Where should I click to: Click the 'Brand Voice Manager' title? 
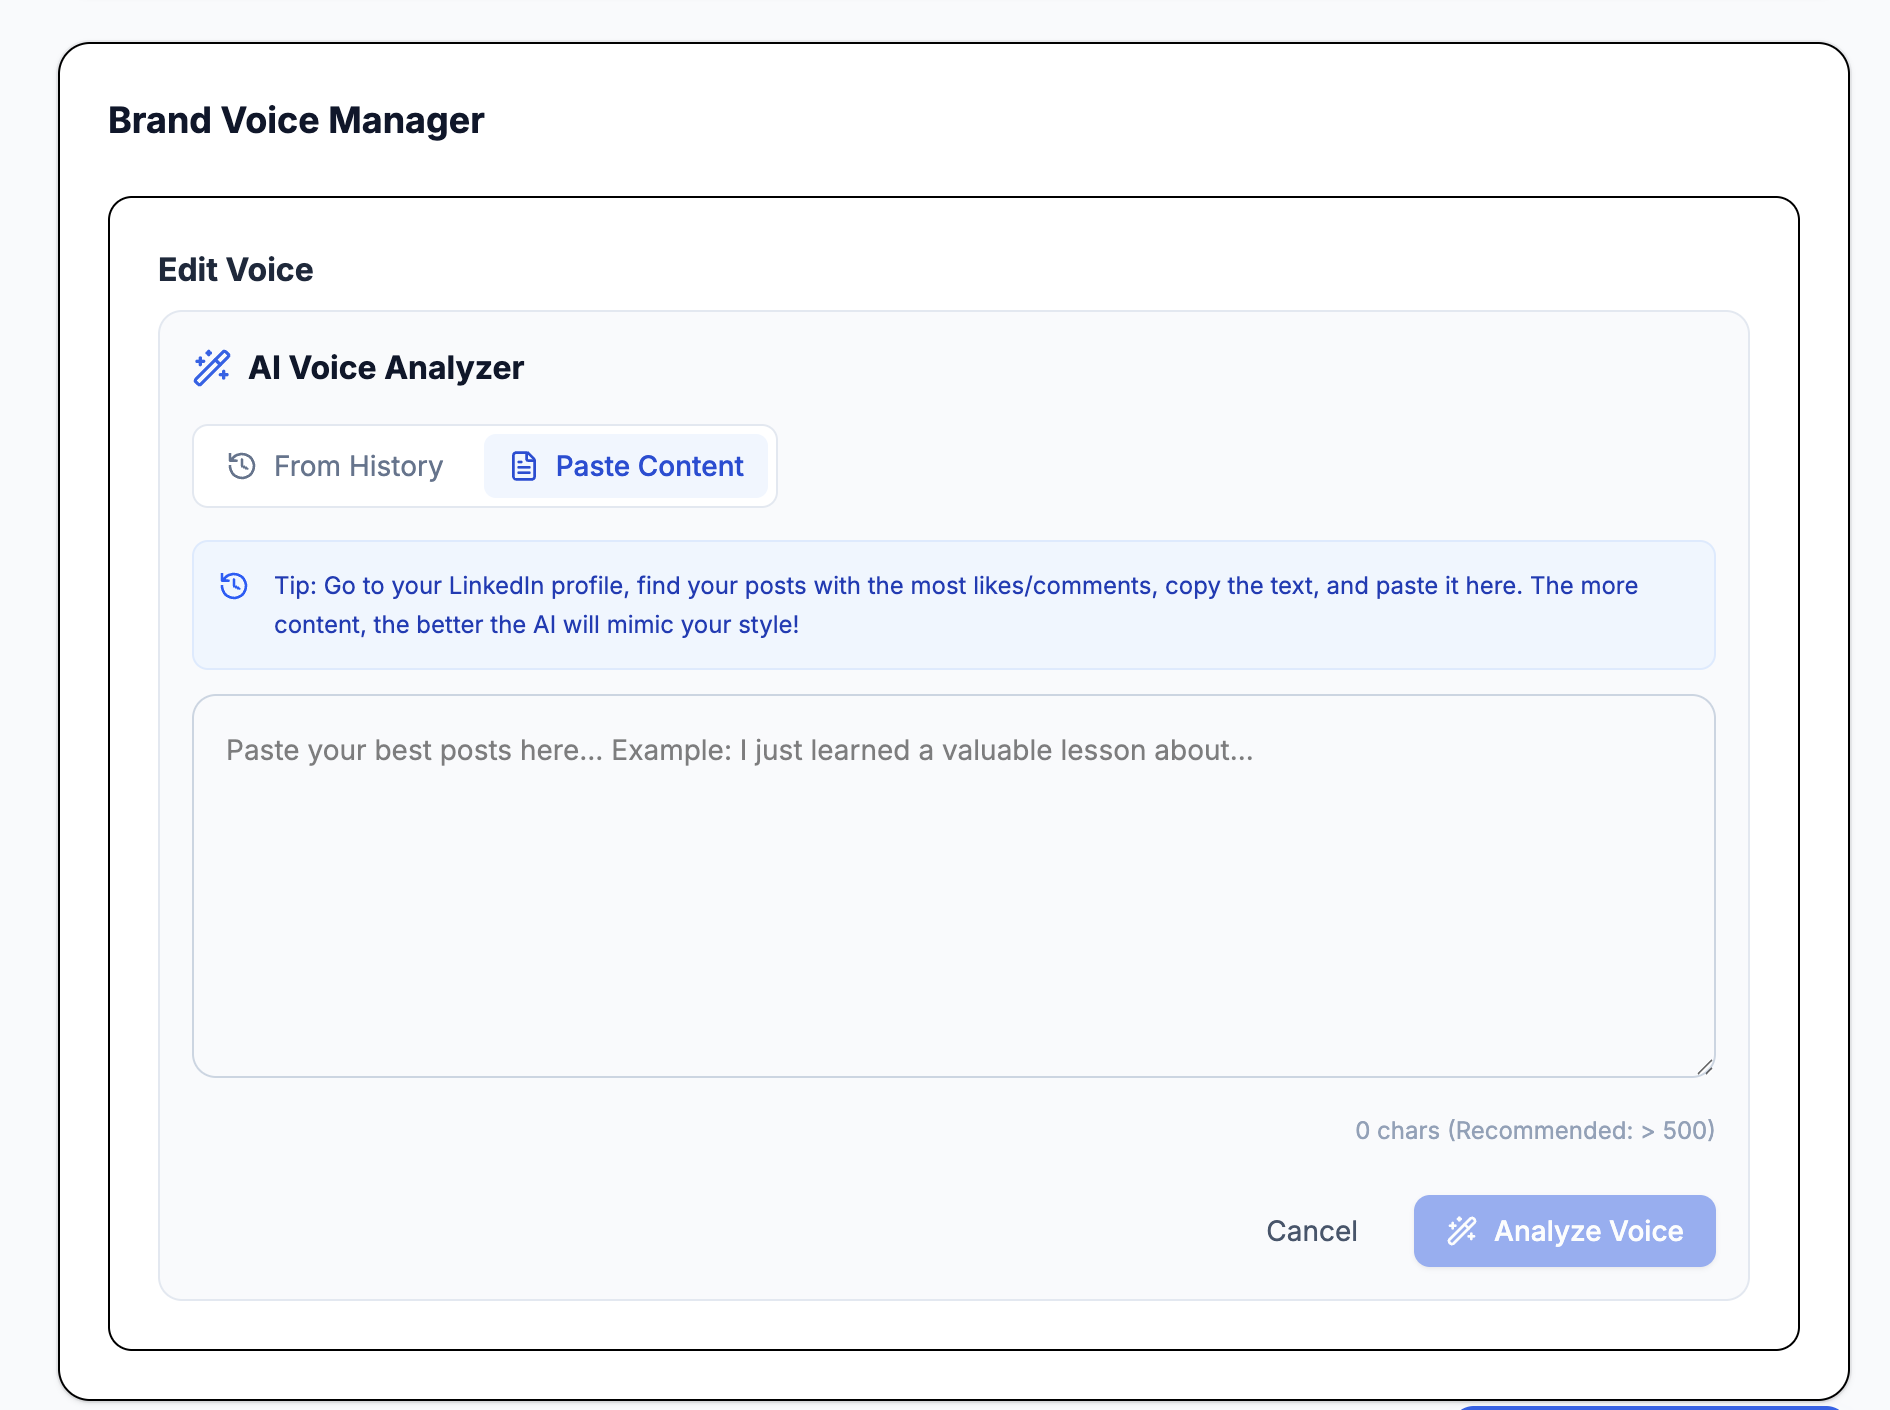[x=296, y=120]
